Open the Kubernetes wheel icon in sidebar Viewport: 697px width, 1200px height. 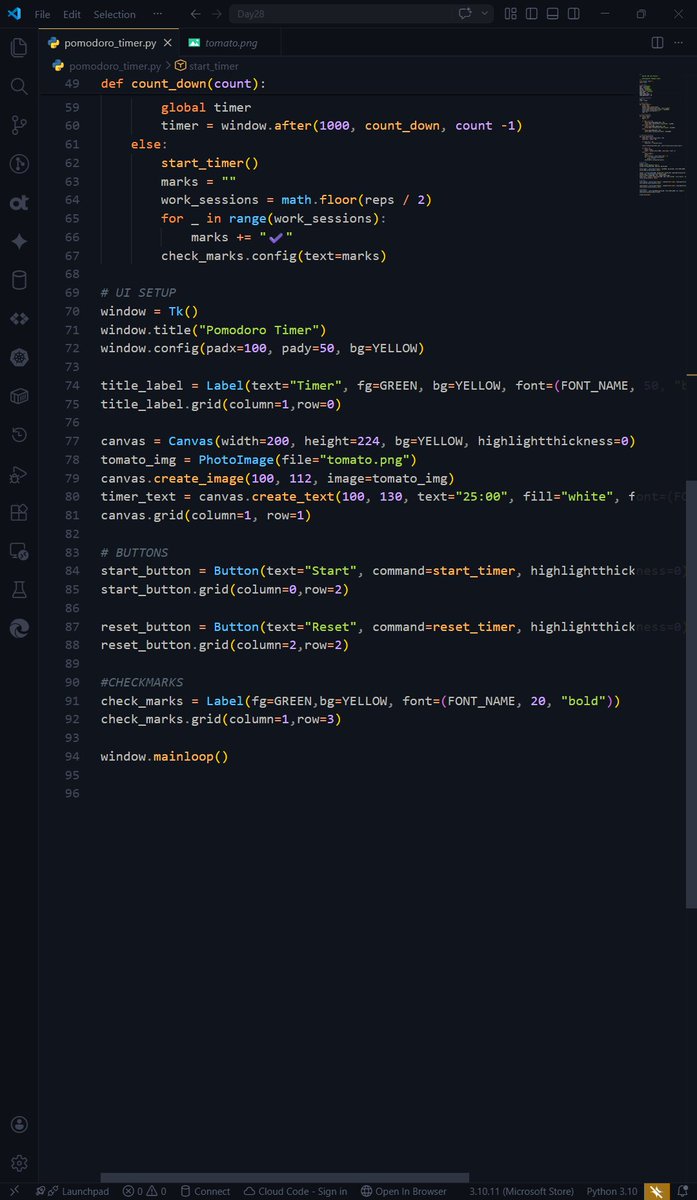coord(18,358)
